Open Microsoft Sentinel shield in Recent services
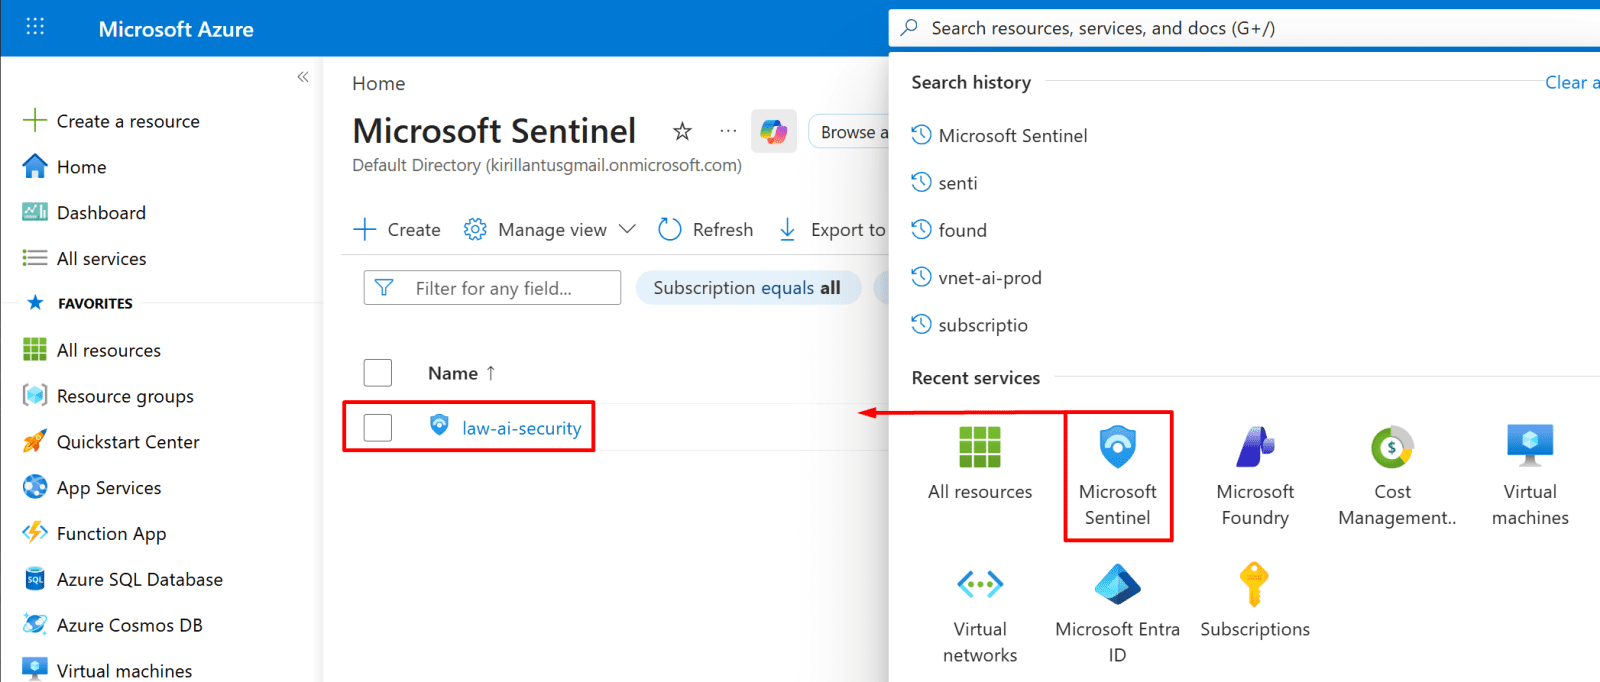Screen dimensions: 1600x682 [x=1118, y=476]
